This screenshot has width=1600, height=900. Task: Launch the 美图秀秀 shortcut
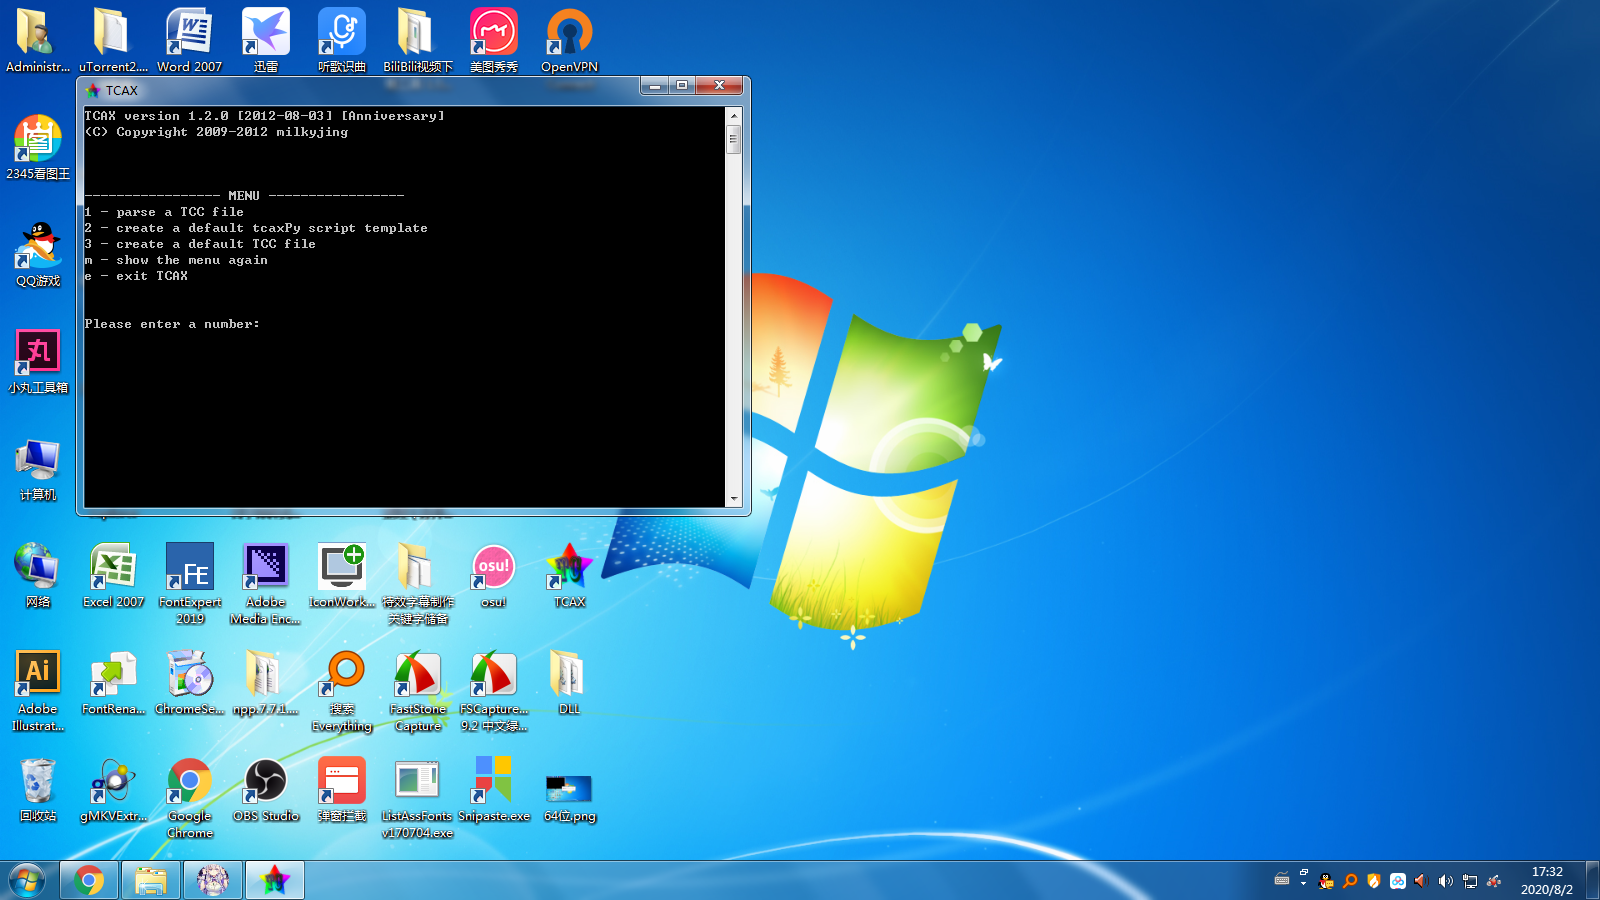point(493,40)
